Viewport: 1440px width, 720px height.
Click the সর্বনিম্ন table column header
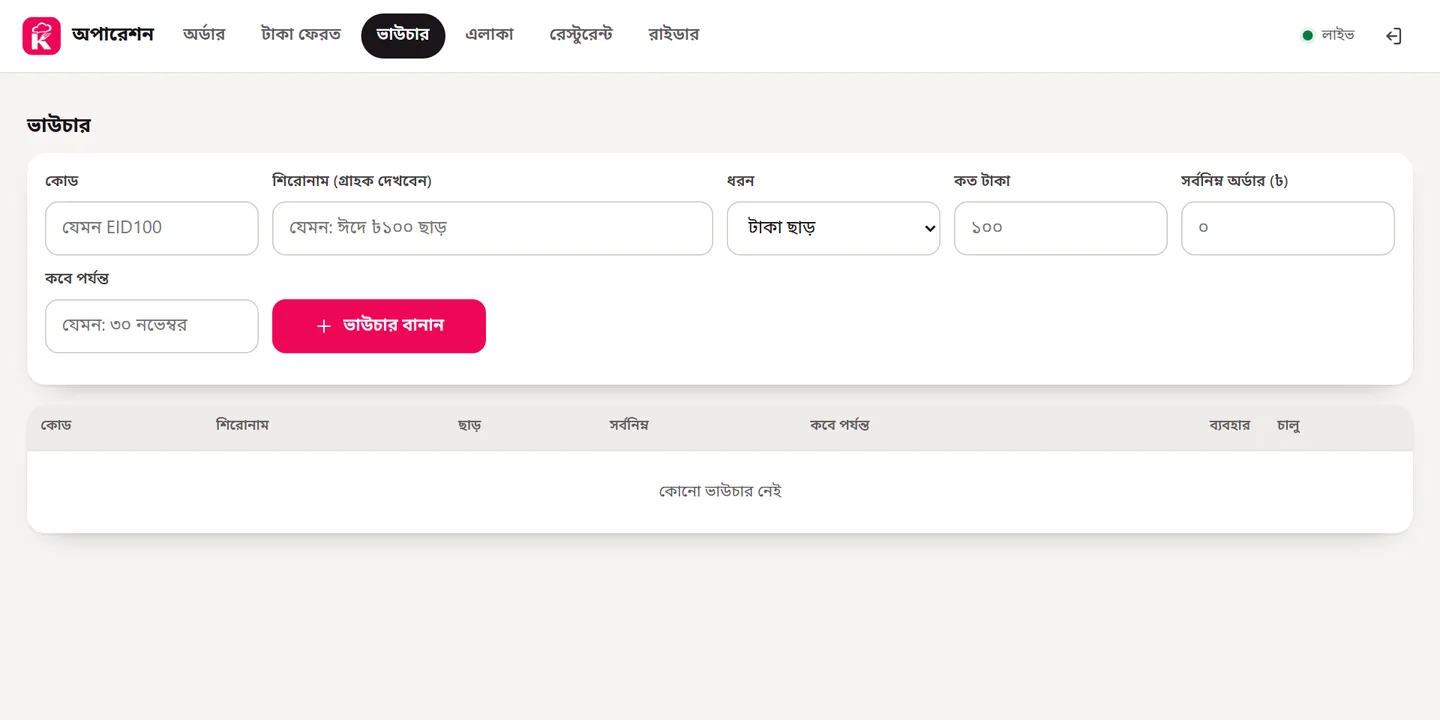click(x=629, y=425)
